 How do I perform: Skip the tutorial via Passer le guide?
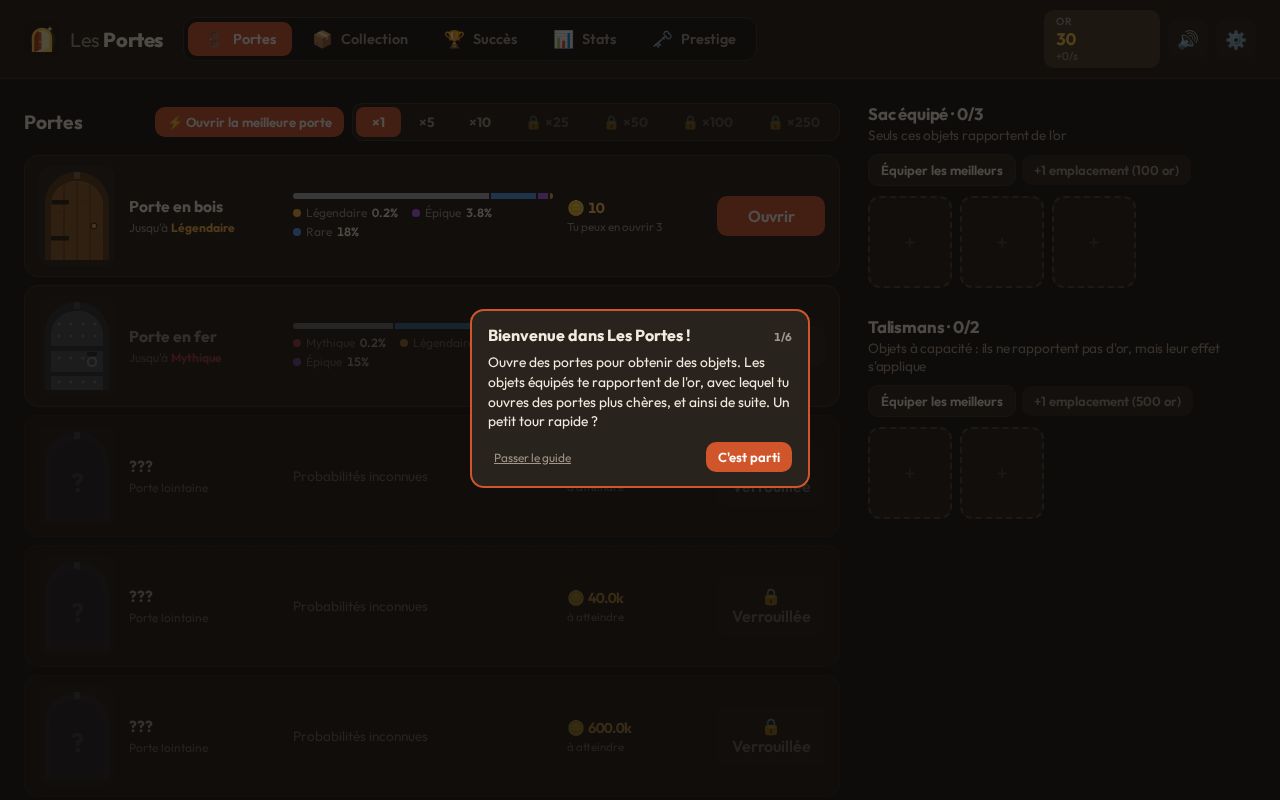(x=532, y=458)
